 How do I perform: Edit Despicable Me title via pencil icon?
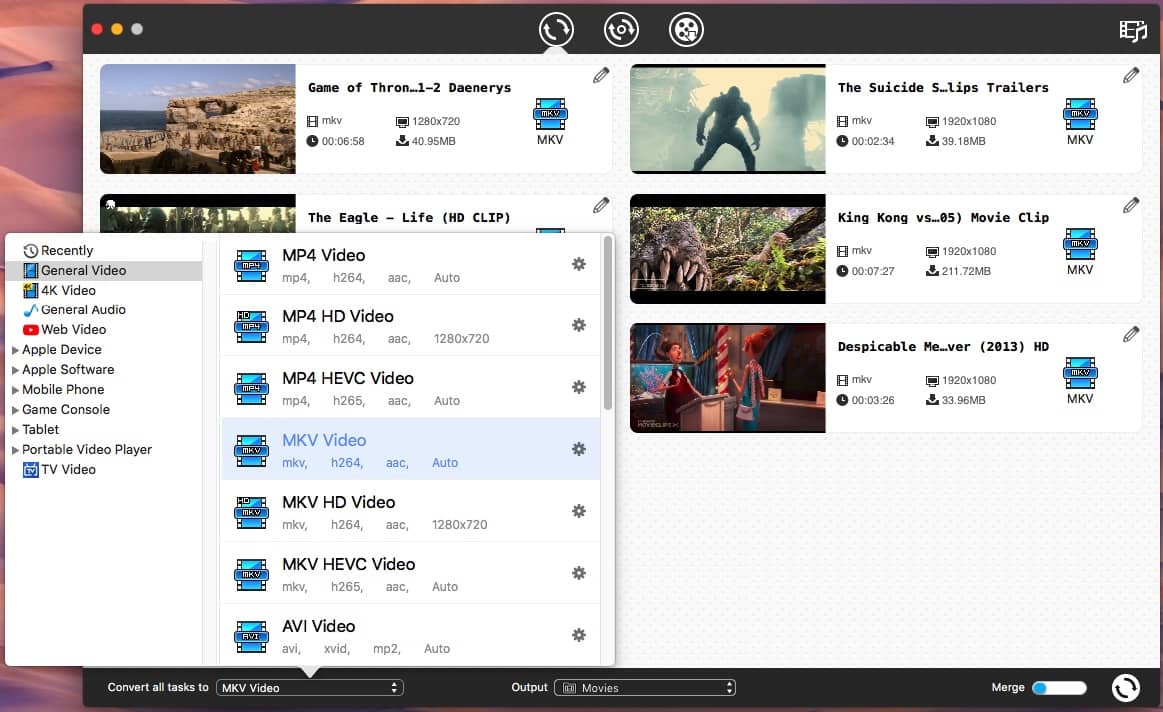point(1131,333)
